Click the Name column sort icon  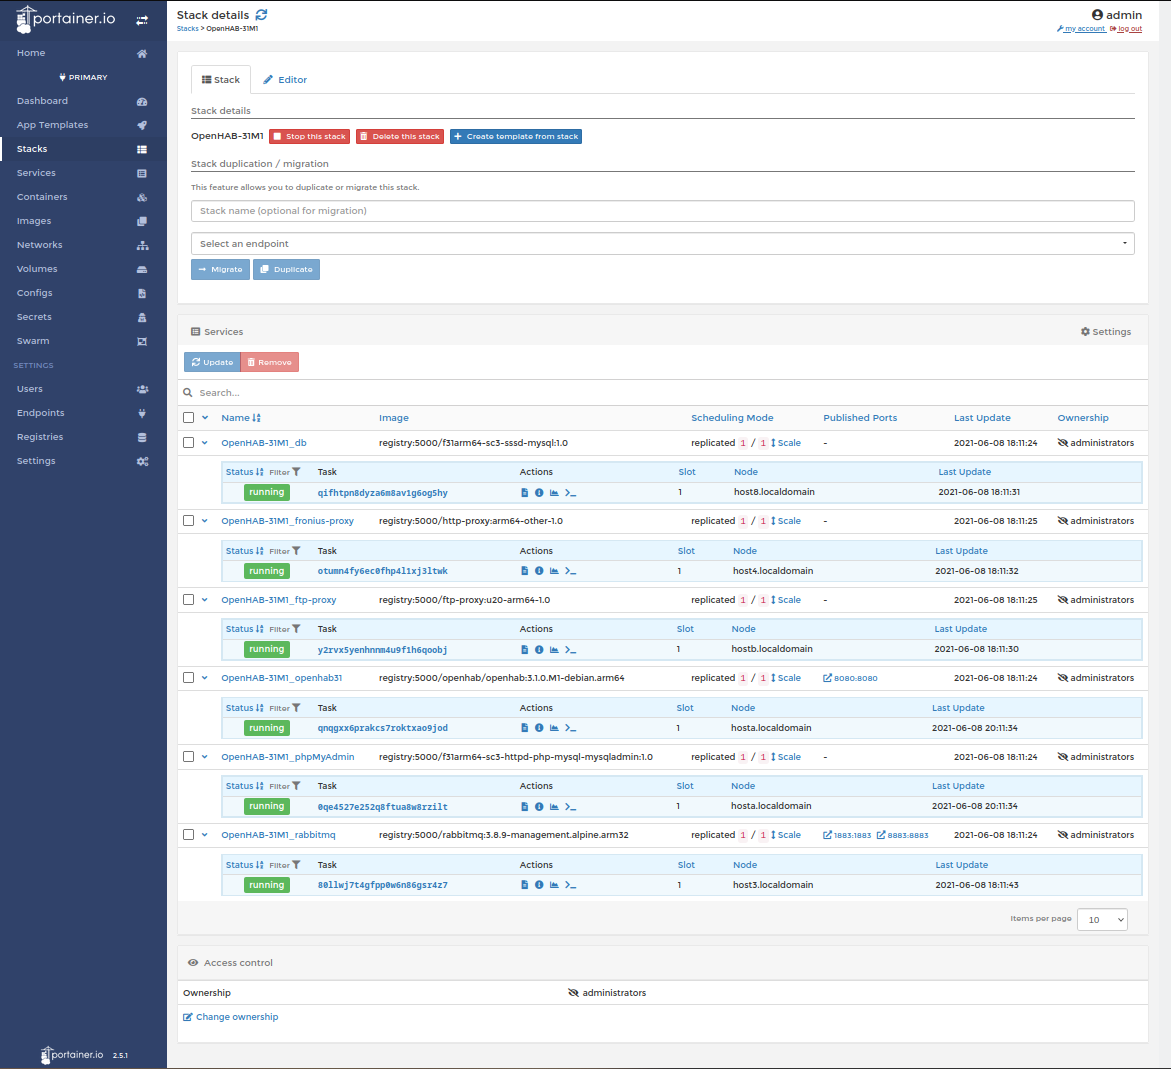pos(257,418)
